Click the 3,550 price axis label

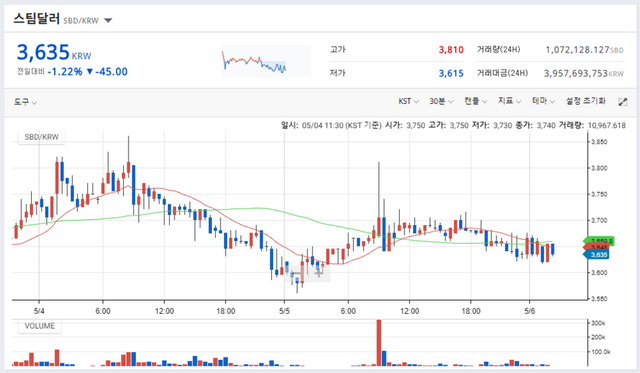pos(599,299)
